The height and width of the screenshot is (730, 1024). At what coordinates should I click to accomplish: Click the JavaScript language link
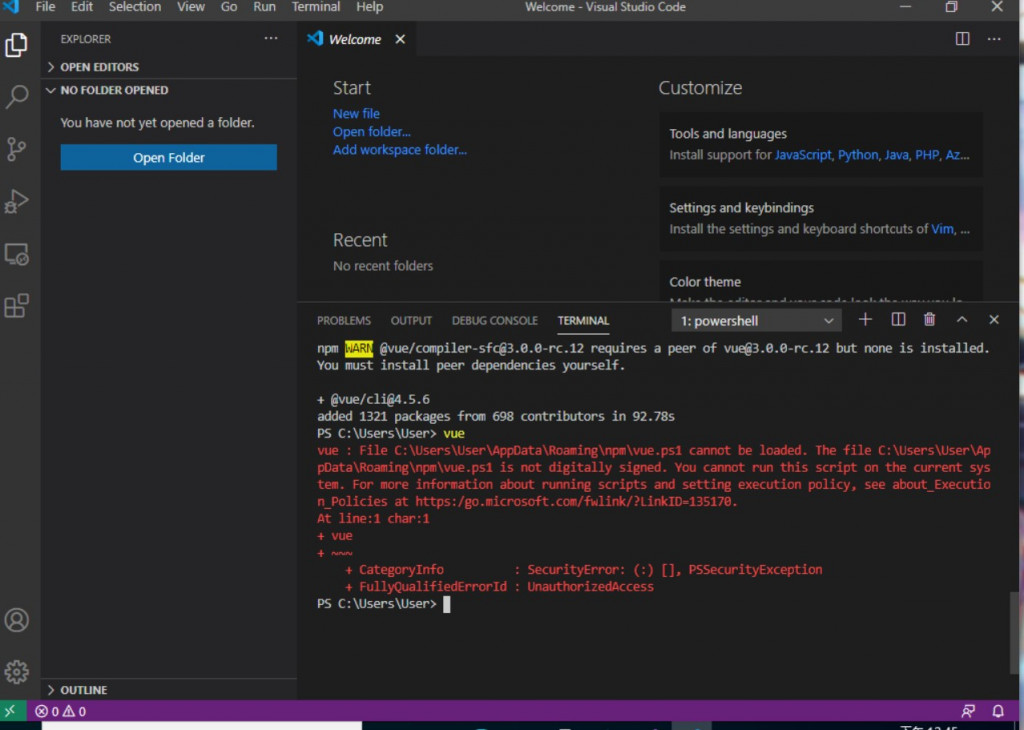[803, 155]
